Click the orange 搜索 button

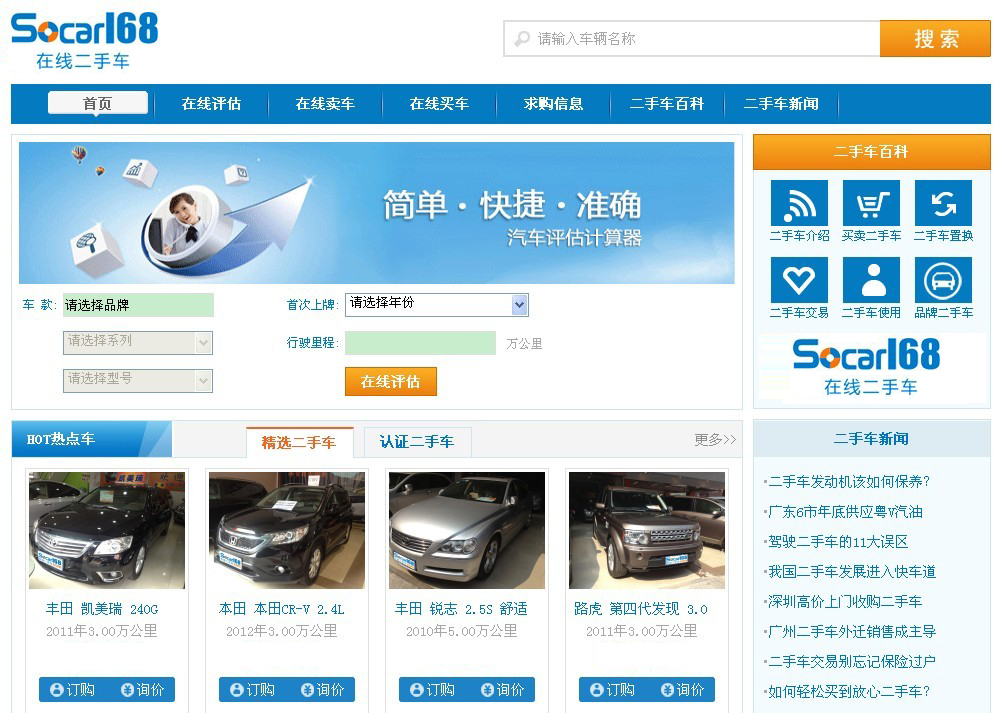point(935,39)
